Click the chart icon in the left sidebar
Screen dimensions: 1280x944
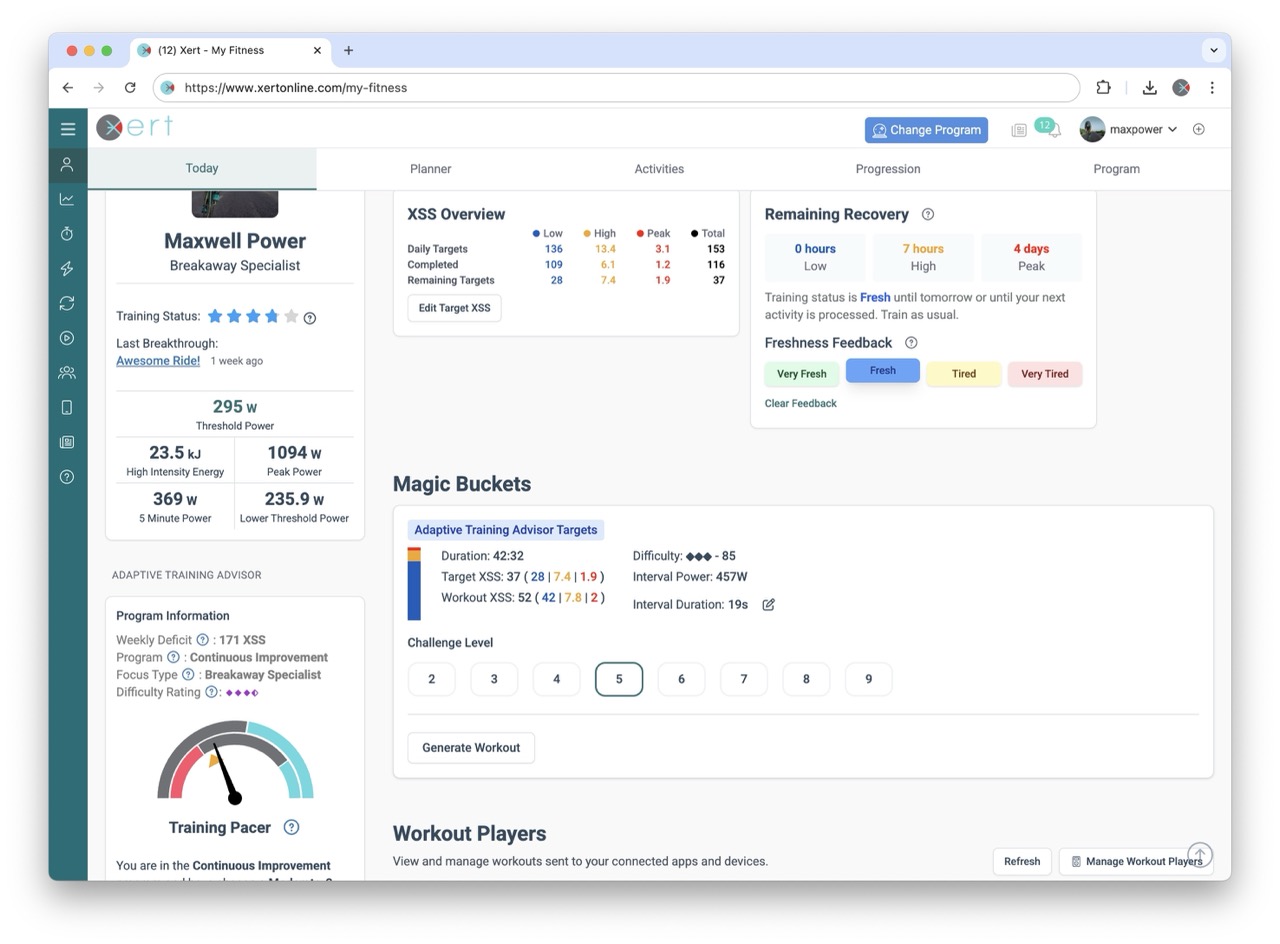click(67, 199)
